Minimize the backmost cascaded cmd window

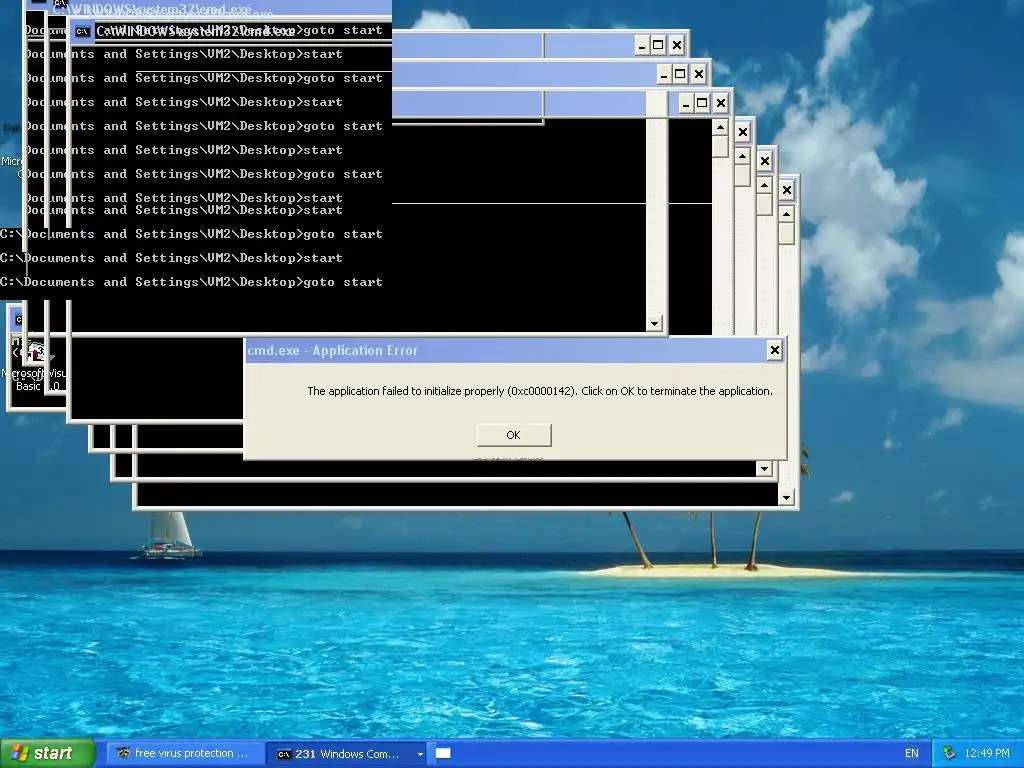pos(642,45)
